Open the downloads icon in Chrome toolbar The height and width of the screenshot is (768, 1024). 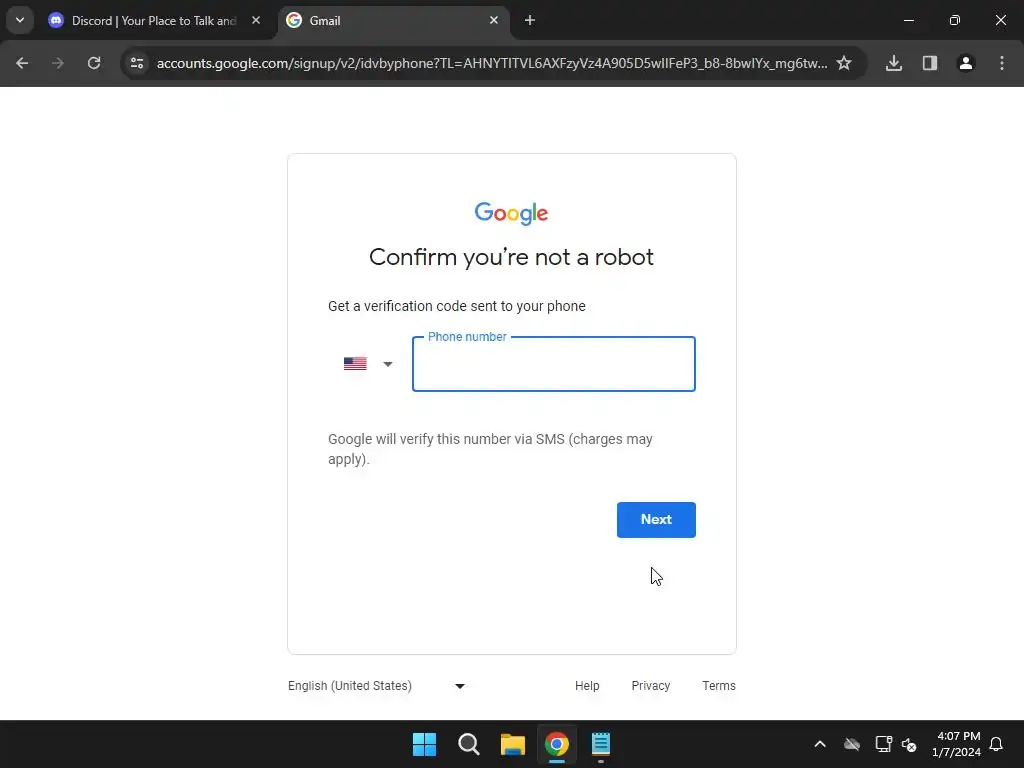pos(894,63)
